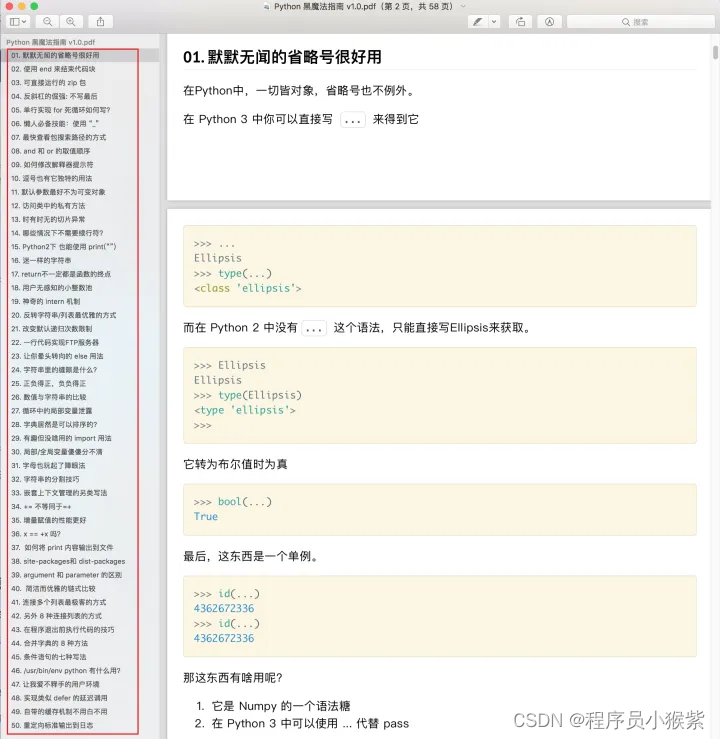The height and width of the screenshot is (739, 720).
Task: Zoom in the PDF page
Action: [x=71, y=22]
